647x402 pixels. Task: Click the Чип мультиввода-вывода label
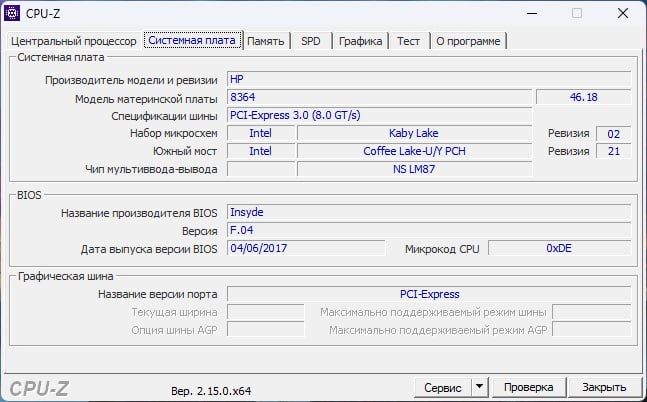point(151,169)
